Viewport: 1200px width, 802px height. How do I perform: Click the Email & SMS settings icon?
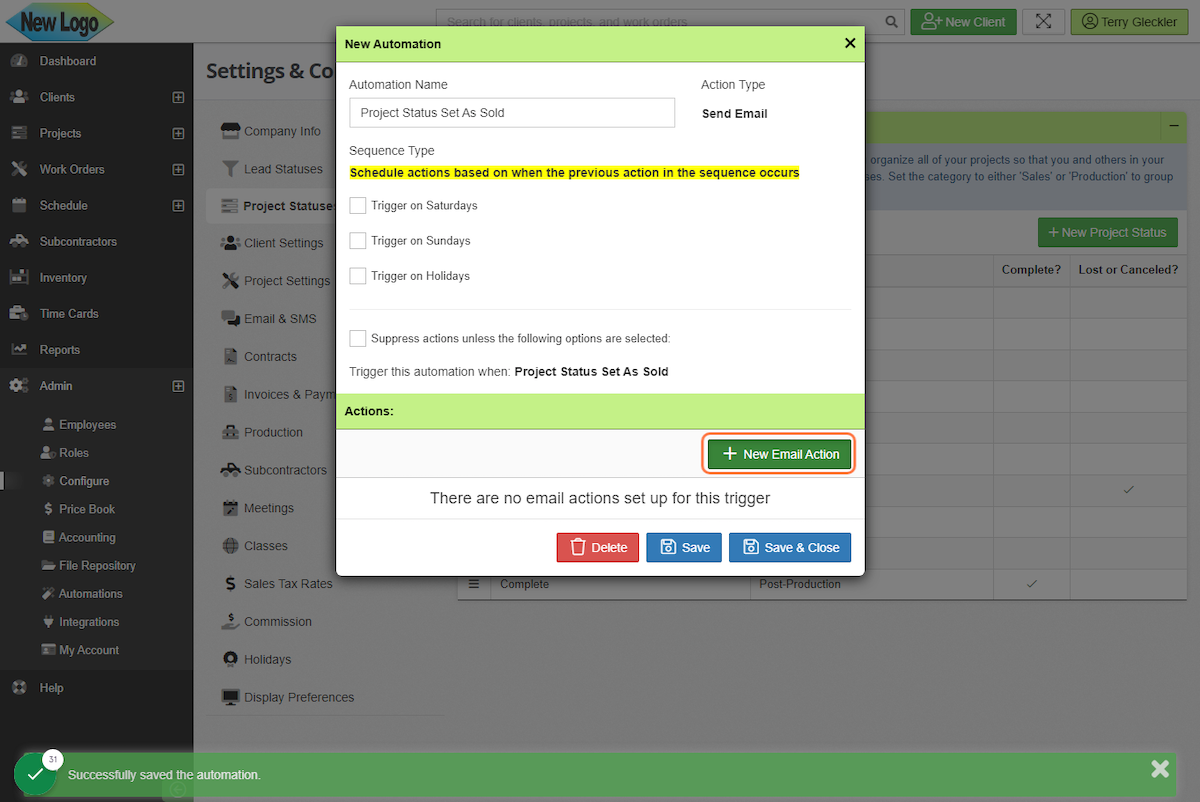230,318
